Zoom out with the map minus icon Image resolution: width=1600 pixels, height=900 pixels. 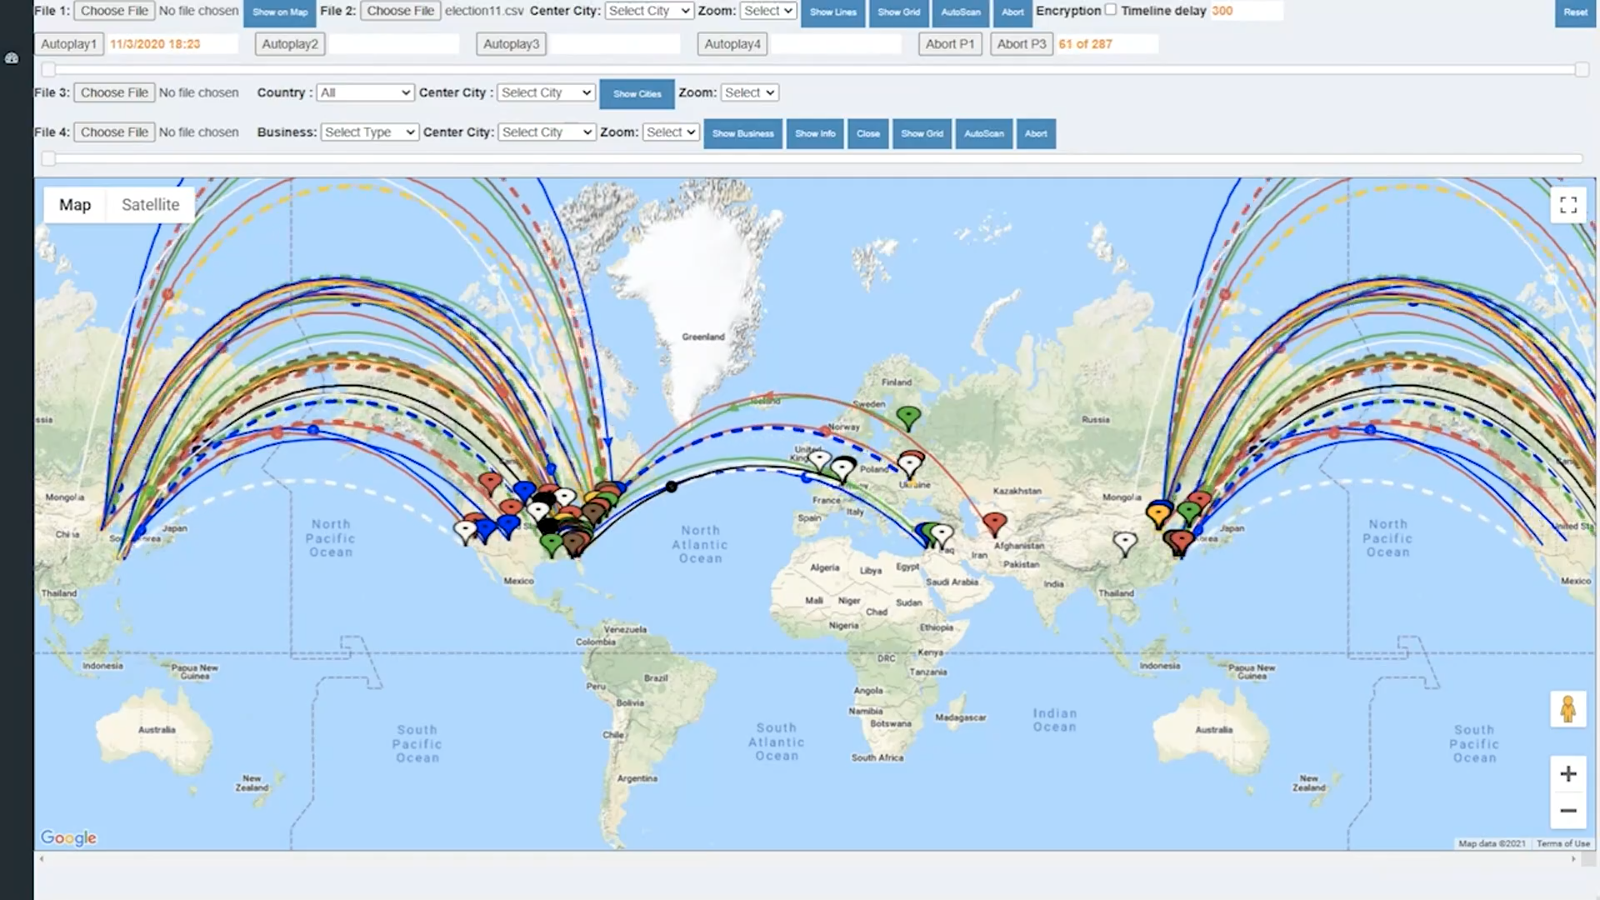[x=1568, y=811]
